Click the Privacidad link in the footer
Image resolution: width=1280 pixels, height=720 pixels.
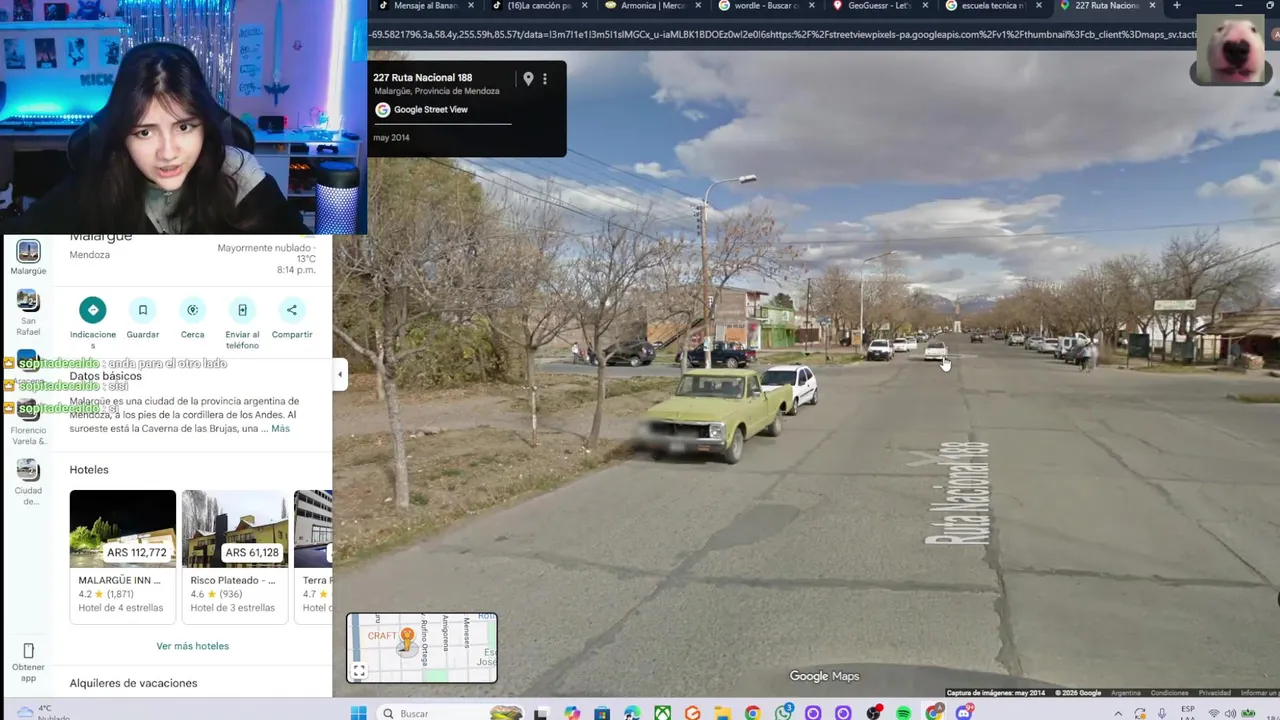pos(1214,693)
